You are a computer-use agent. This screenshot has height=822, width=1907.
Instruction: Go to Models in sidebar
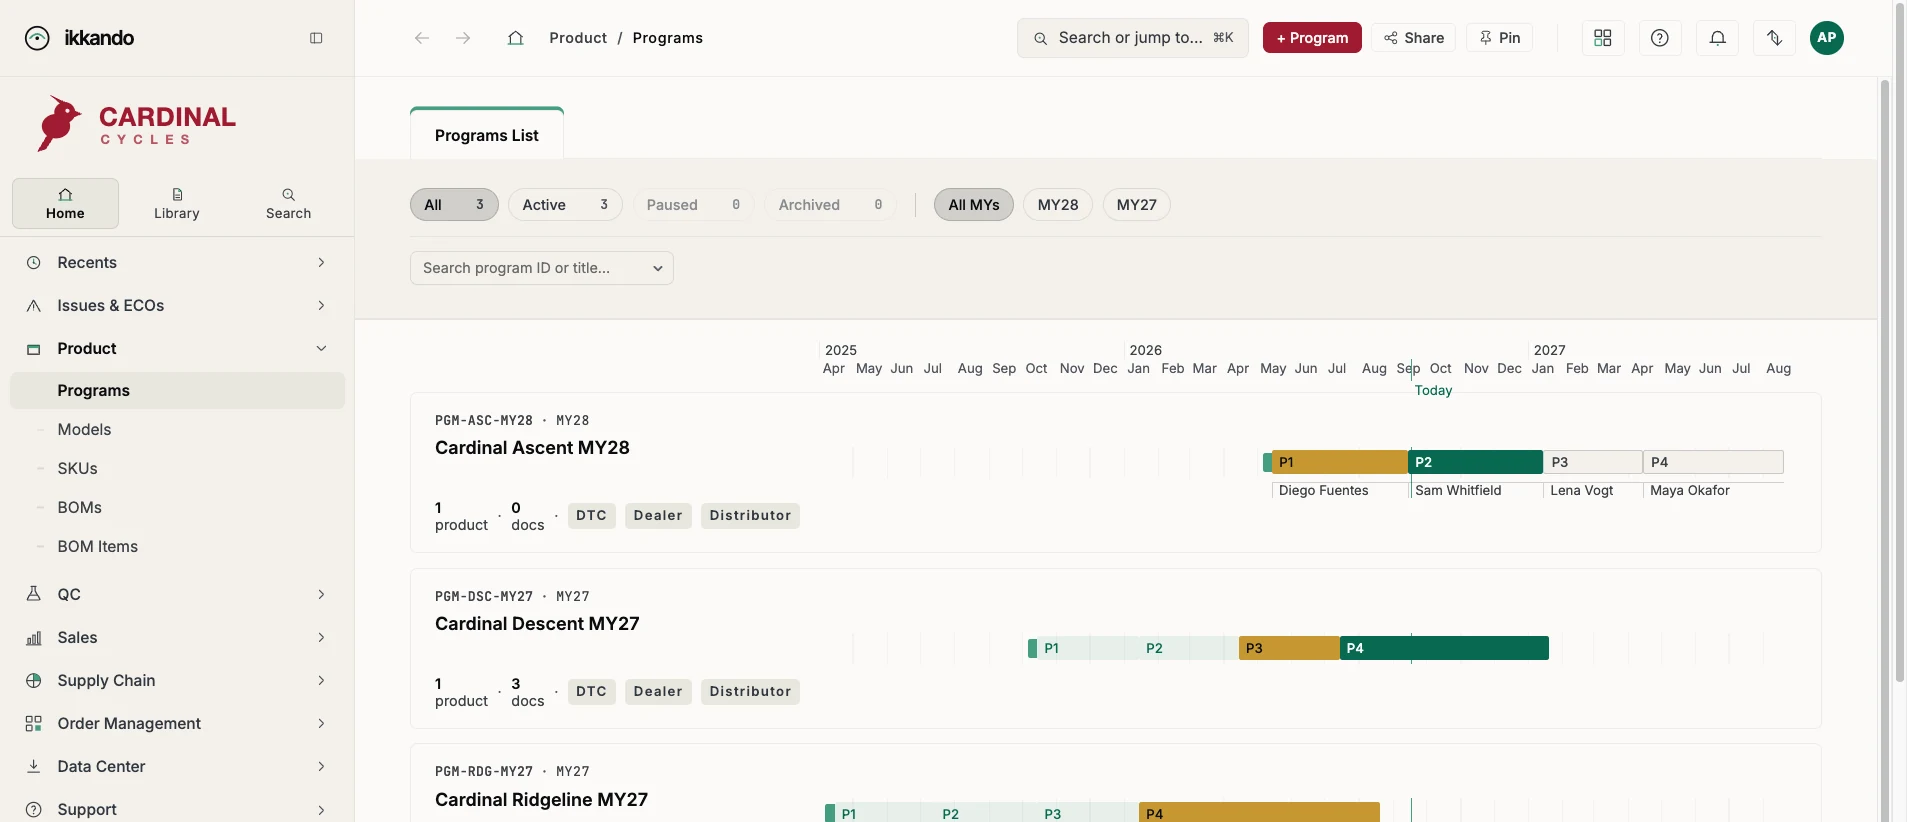[x=84, y=430]
